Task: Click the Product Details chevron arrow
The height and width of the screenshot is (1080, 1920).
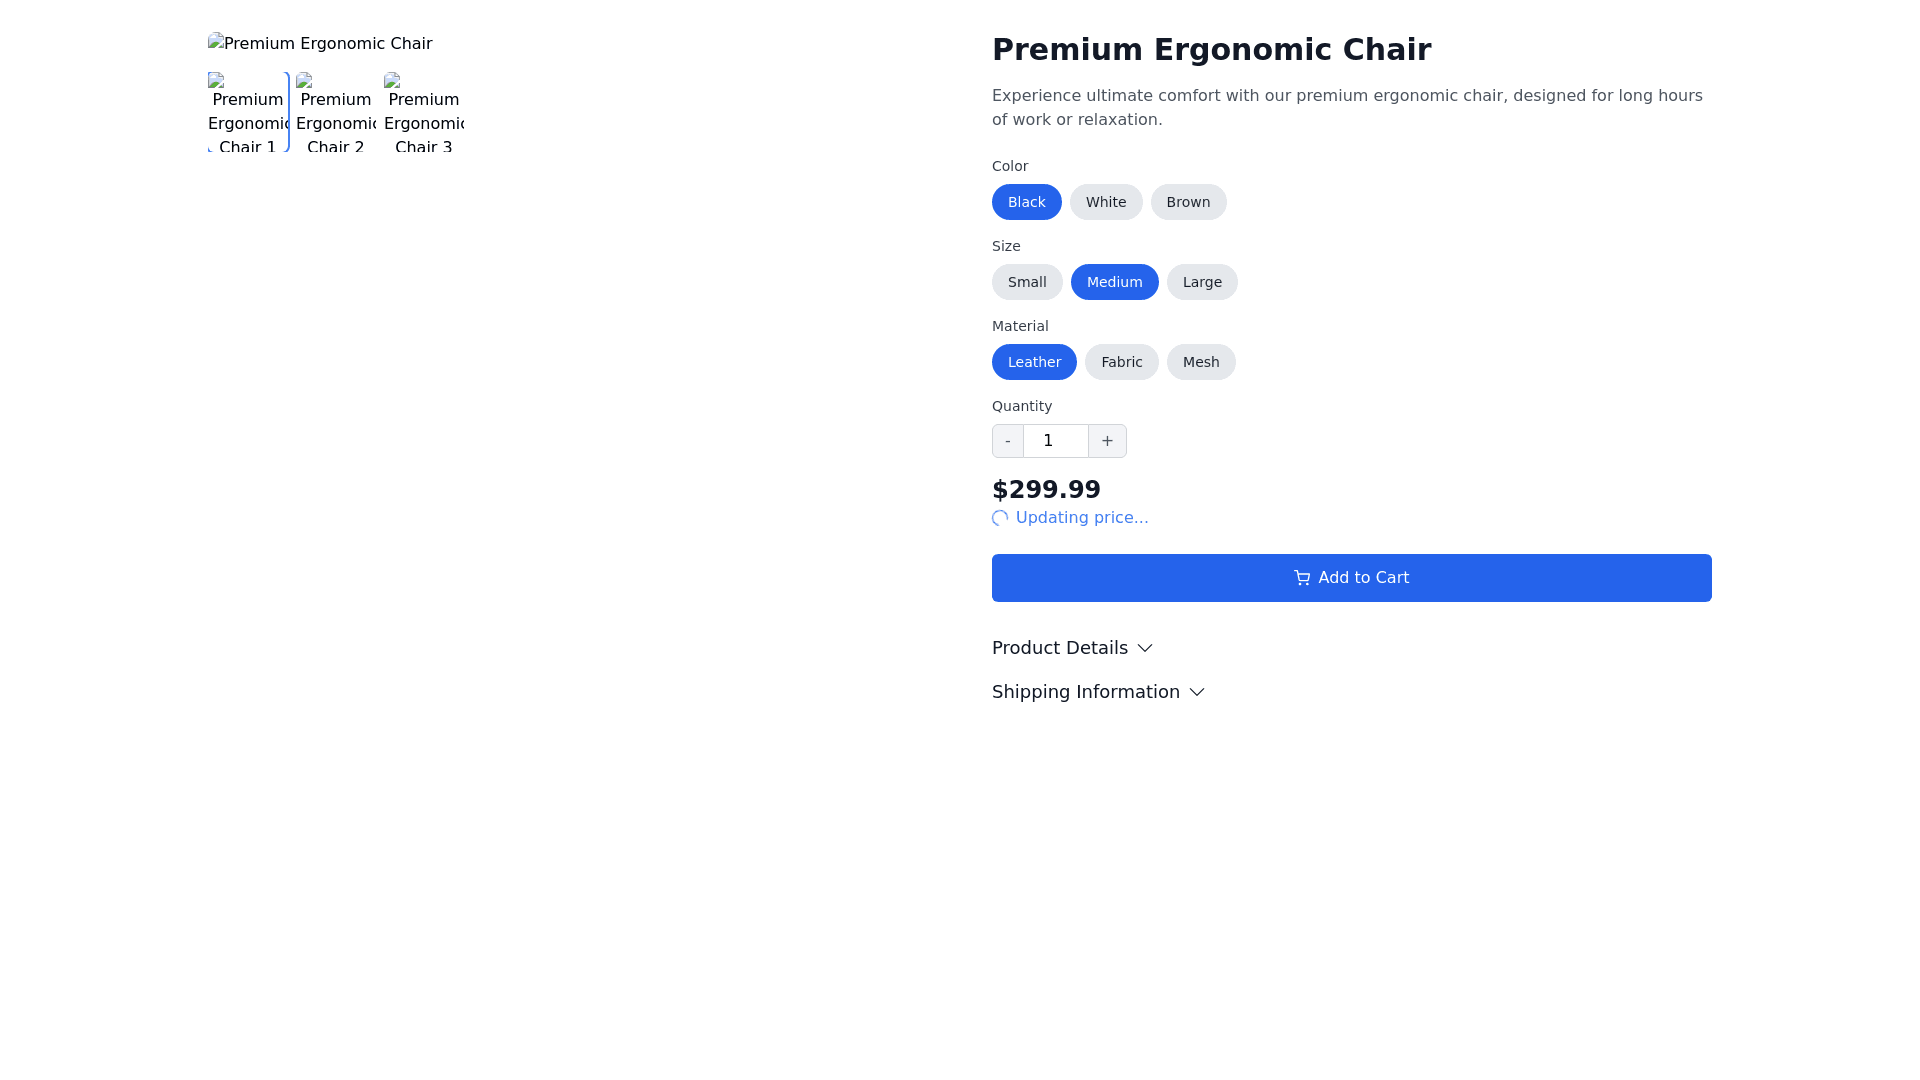Action: tap(1145, 648)
